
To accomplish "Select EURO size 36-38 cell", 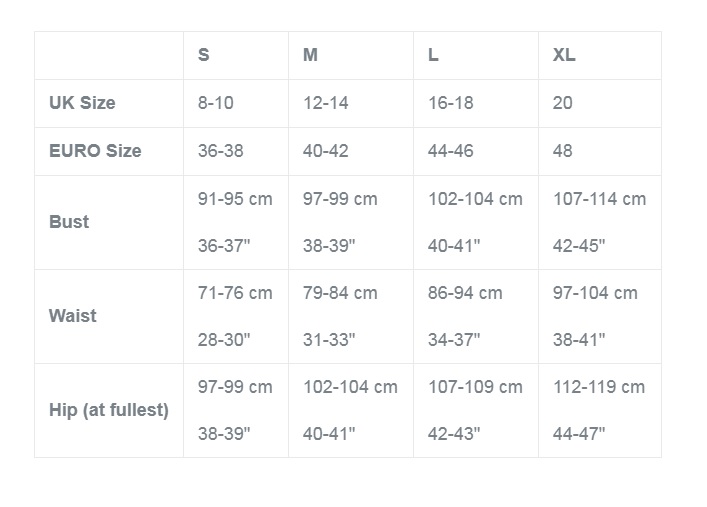I will coord(221,151).
